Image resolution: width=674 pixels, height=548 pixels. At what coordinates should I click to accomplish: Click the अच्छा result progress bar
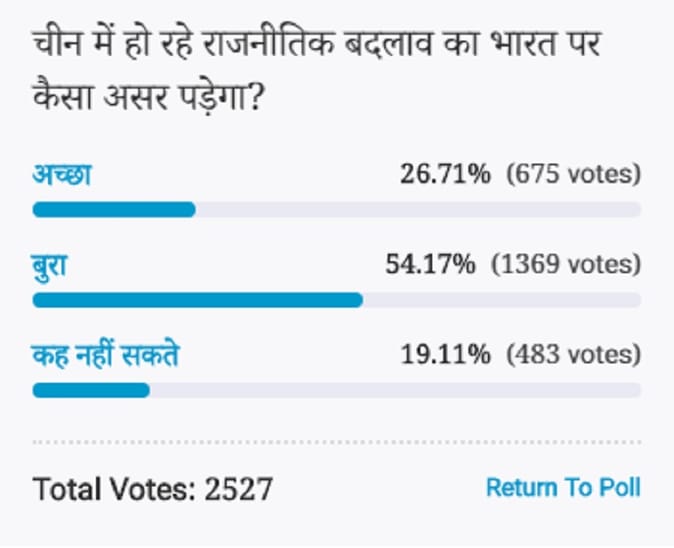[337, 210]
